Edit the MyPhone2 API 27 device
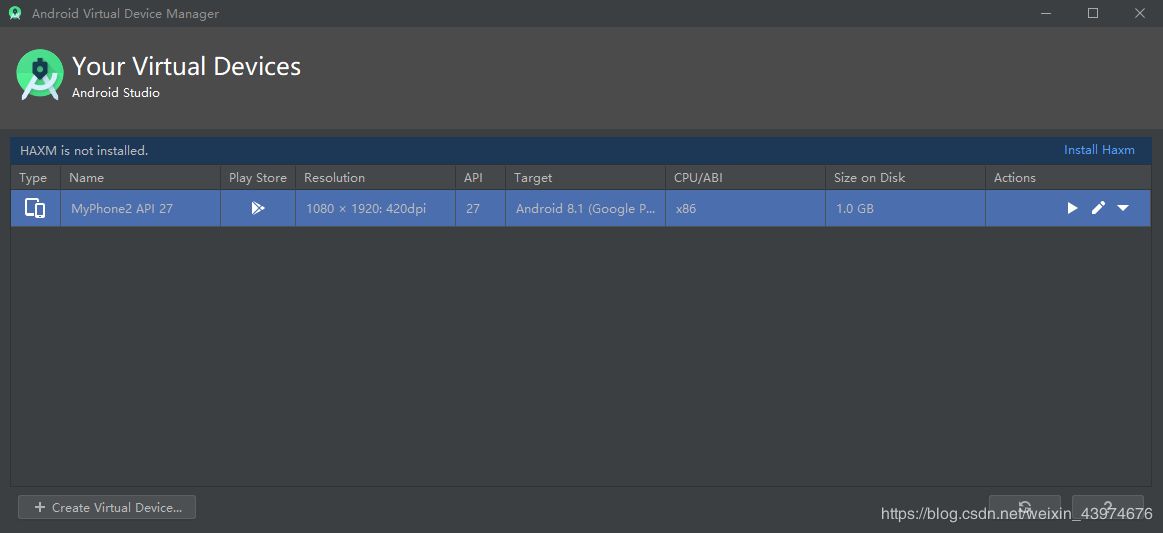This screenshot has height=533, width=1163. 1098,208
